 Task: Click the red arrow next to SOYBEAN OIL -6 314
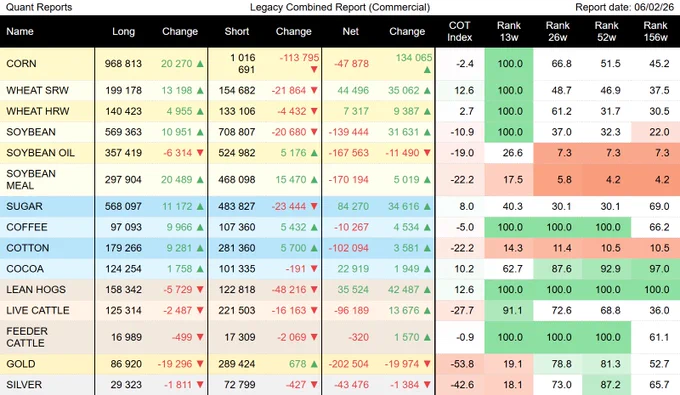coord(200,153)
